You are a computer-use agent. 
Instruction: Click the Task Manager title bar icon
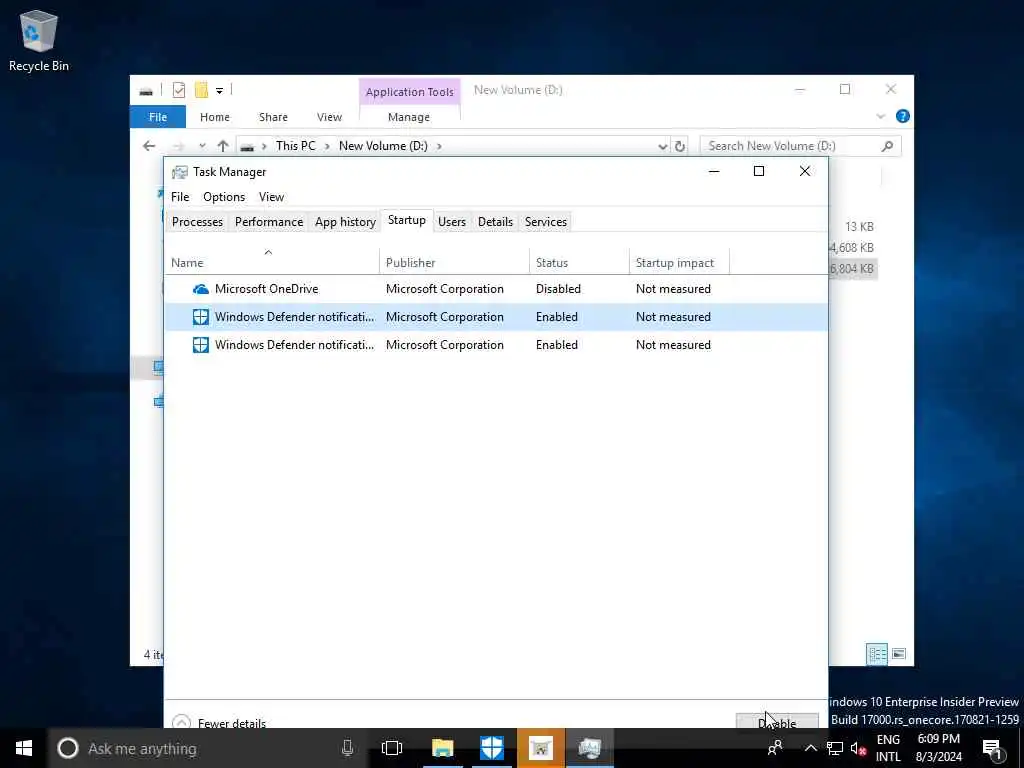179,172
